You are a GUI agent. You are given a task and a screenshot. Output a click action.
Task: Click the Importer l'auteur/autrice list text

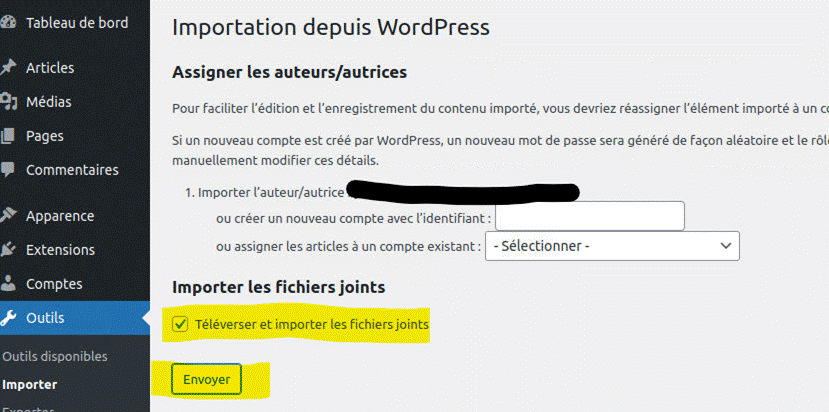(x=271, y=193)
